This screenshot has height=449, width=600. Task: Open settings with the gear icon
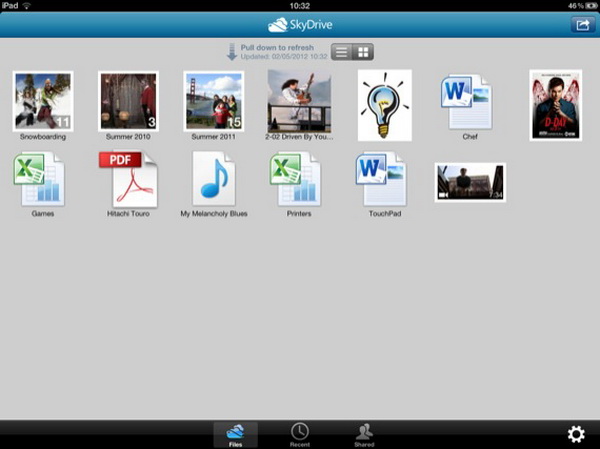pyautogui.click(x=576, y=434)
